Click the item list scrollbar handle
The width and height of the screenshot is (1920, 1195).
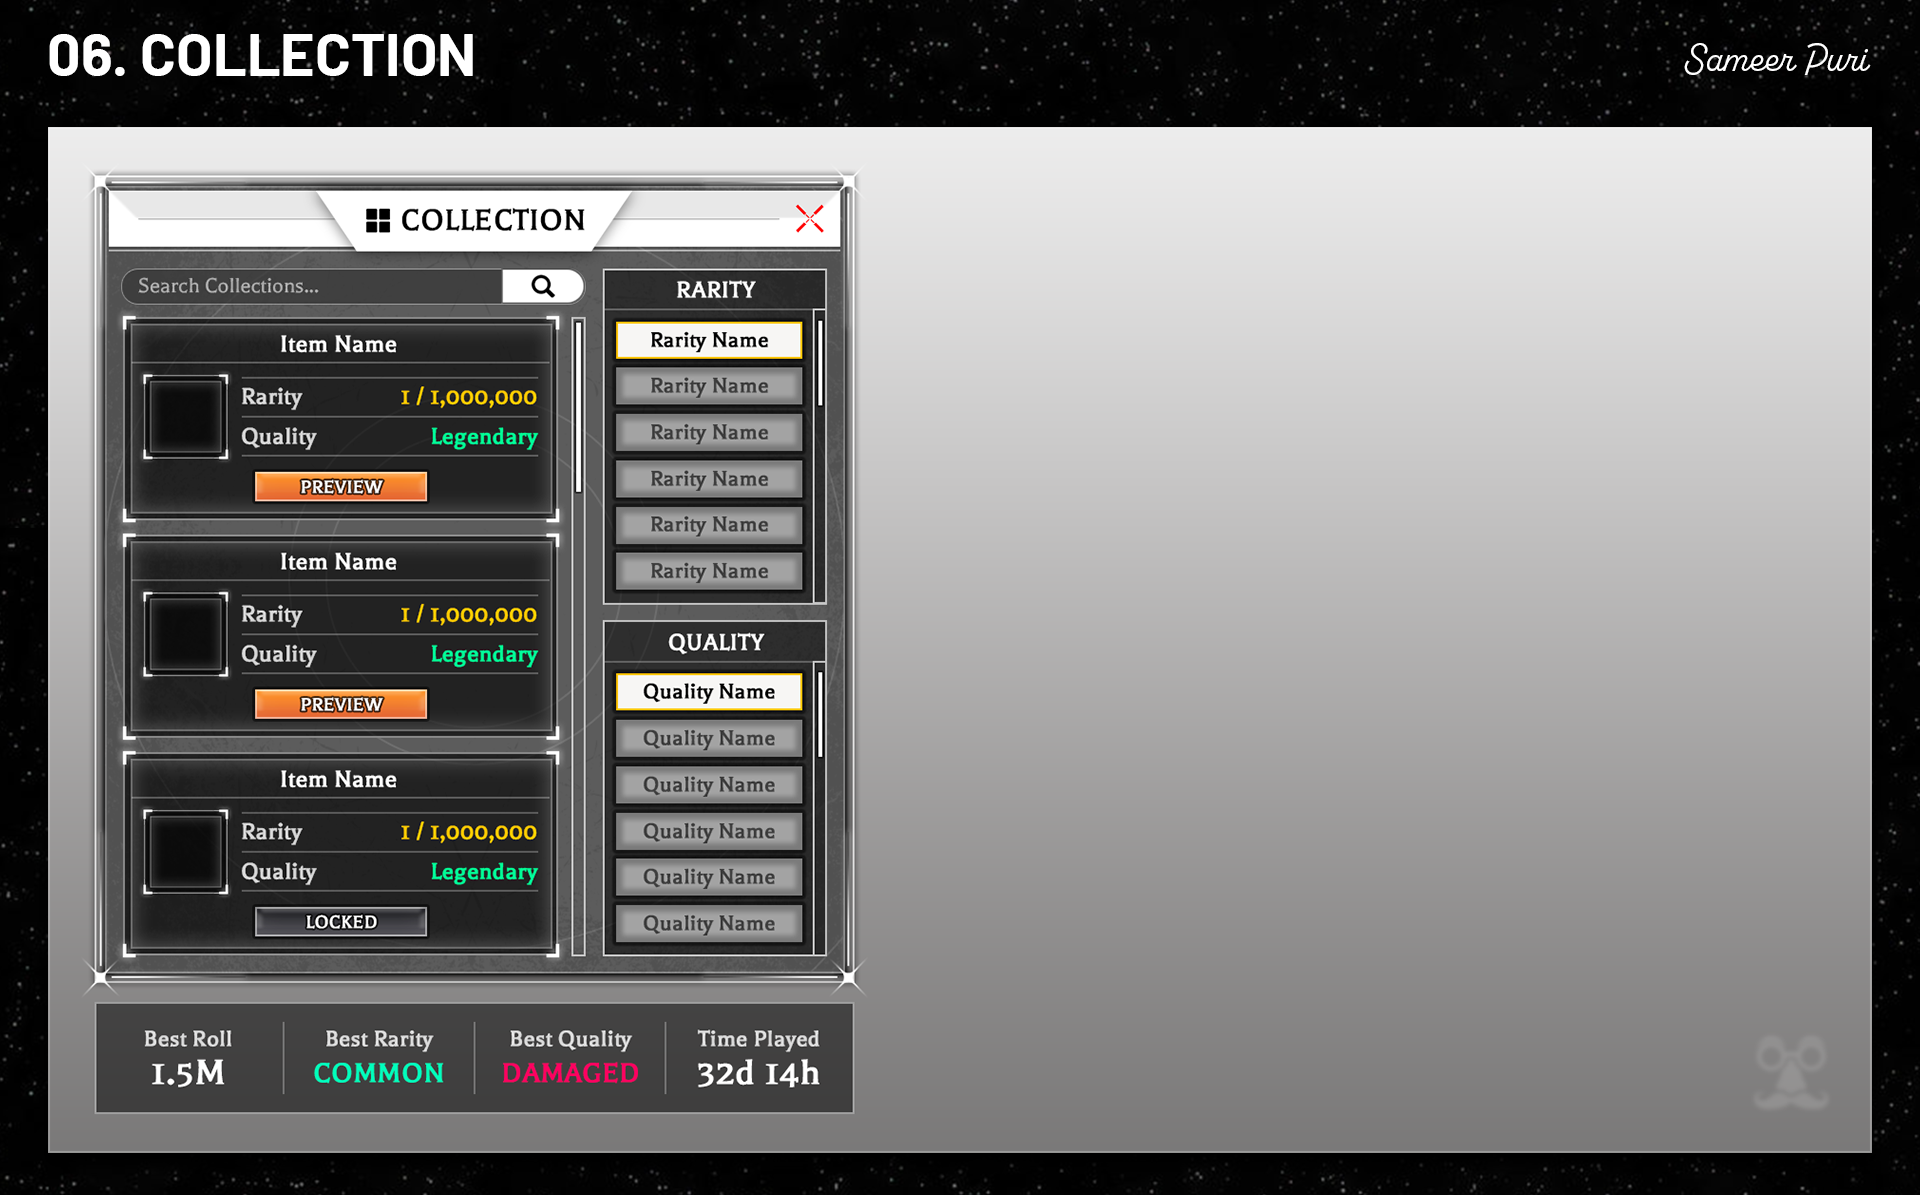[x=578, y=405]
